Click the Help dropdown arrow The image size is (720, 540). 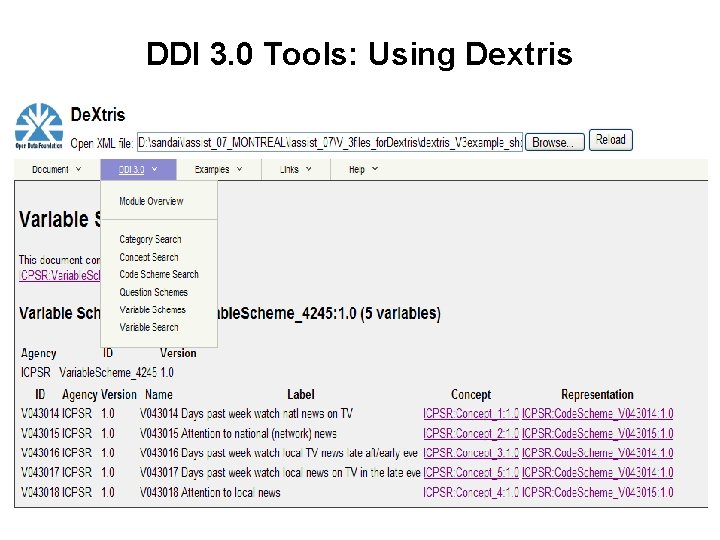coord(375,169)
